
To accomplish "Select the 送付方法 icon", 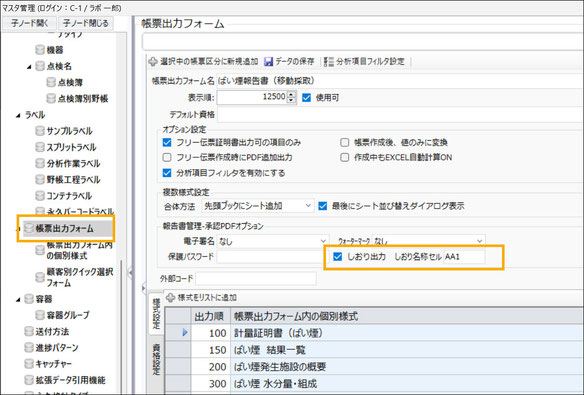I will coord(29,331).
